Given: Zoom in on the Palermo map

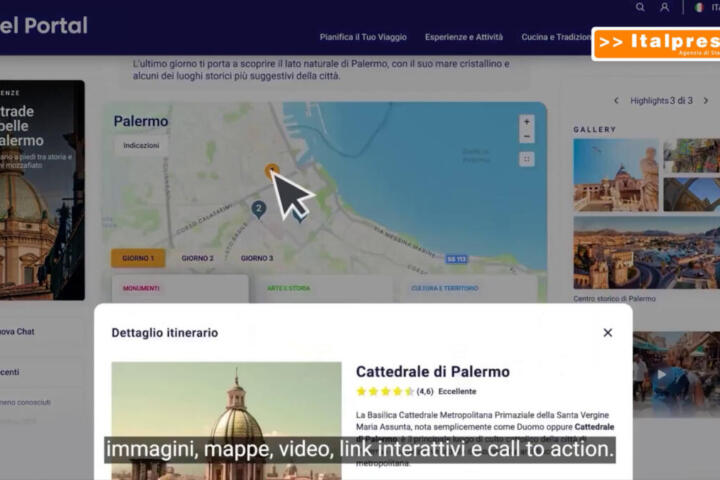Looking at the screenshot, I should point(527,121).
